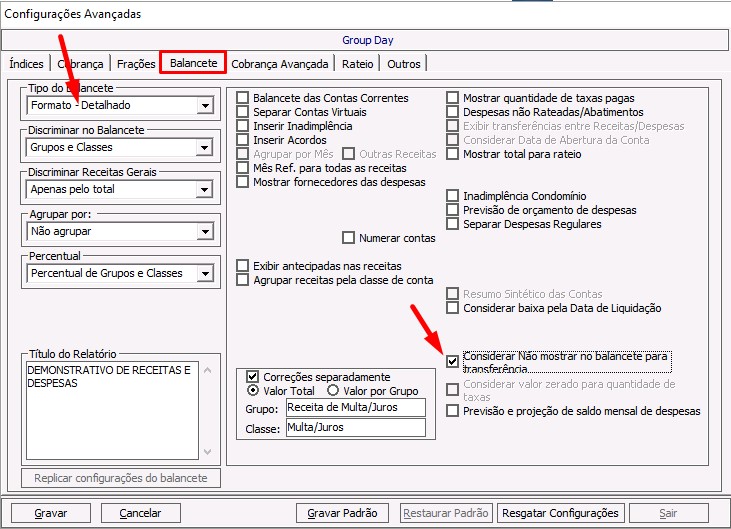731x529 pixels.
Task: Select Valor Total radio button
Action: tap(252, 390)
